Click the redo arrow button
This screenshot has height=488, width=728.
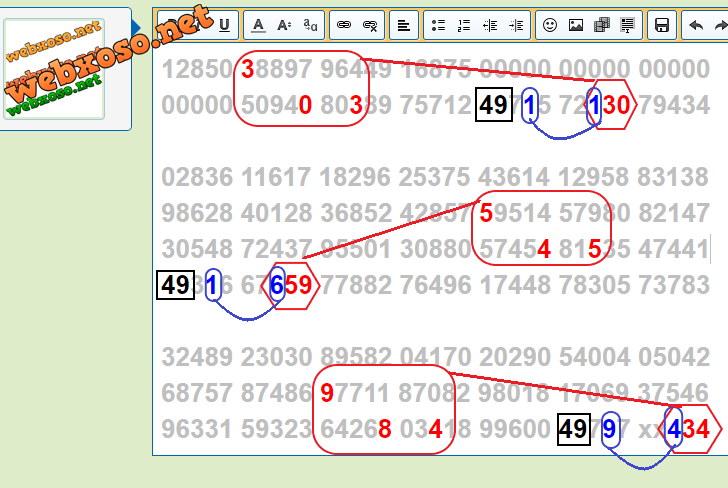720,25
